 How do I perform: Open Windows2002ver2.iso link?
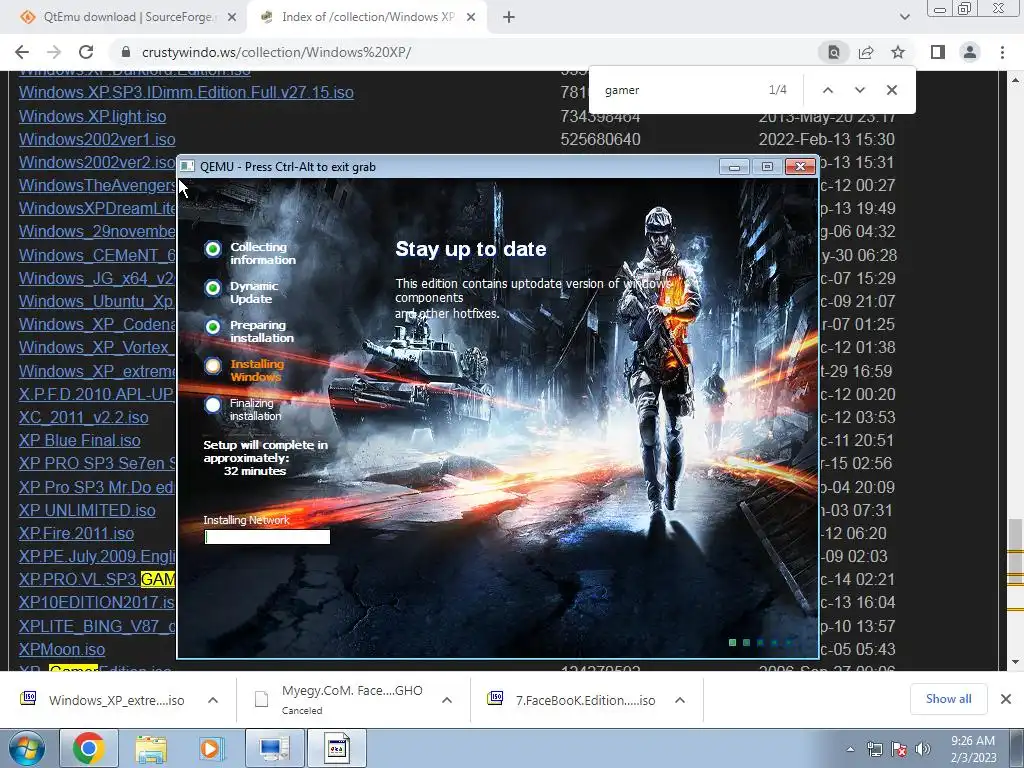coord(97,162)
